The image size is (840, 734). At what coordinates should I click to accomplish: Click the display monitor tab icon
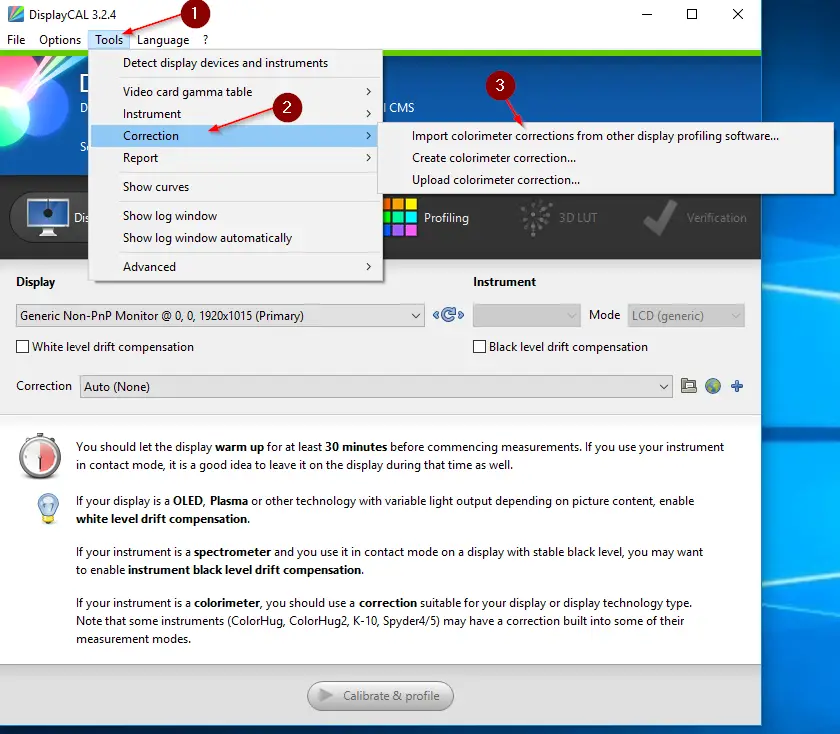click(x=48, y=217)
